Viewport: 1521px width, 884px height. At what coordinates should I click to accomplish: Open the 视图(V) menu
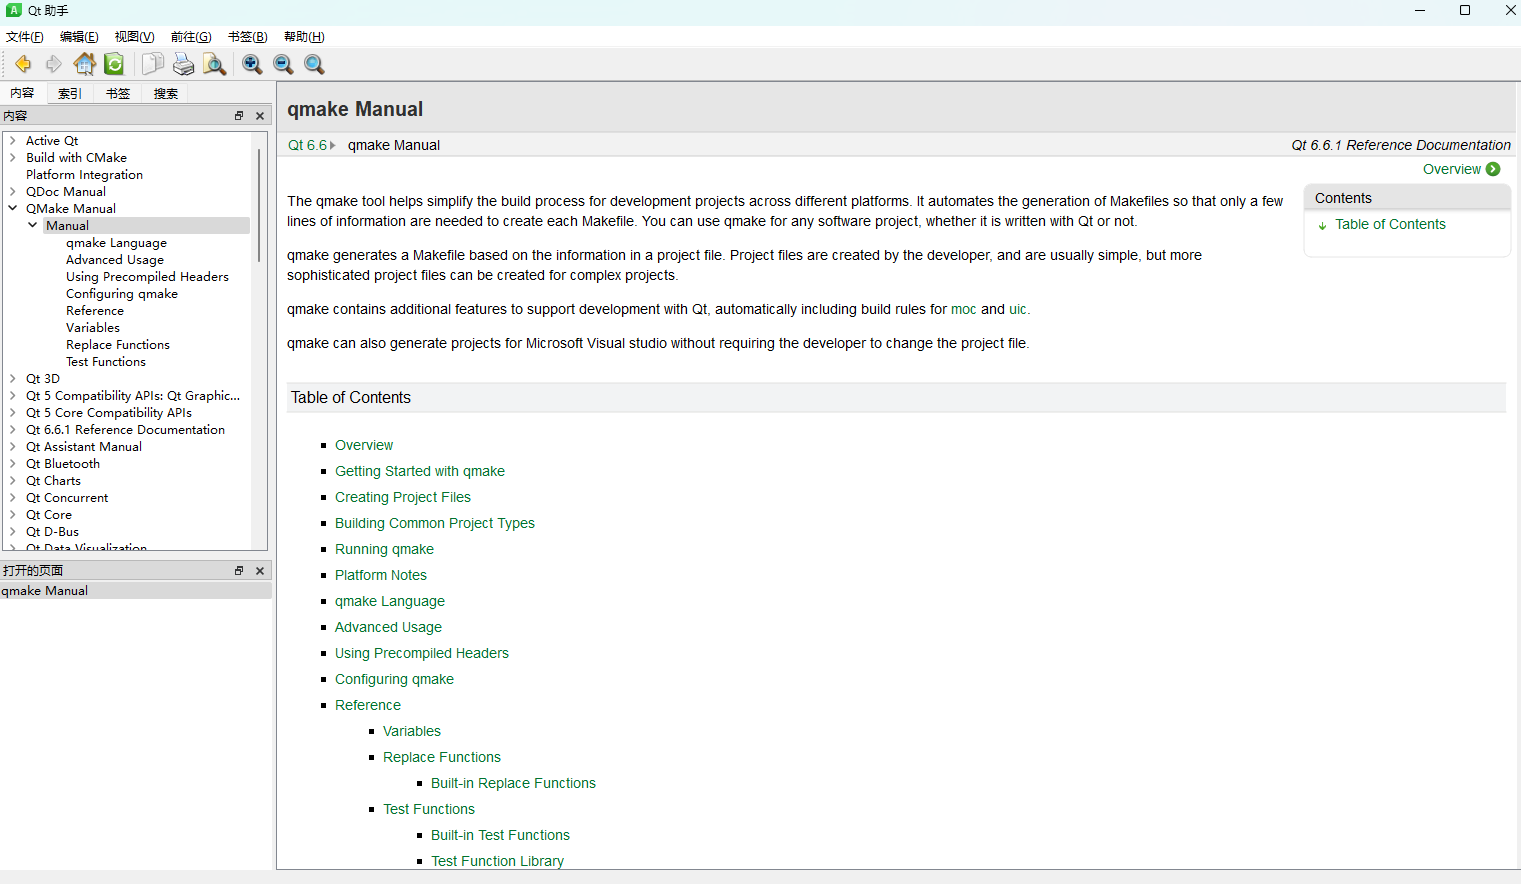tap(134, 37)
